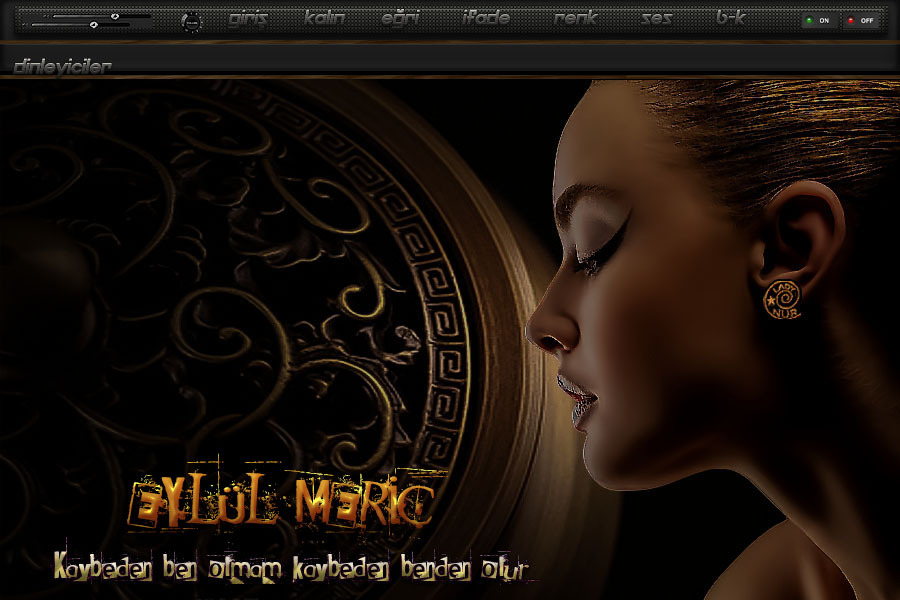900x600 pixels.
Task: Click the 'Kaybeden ben olmam' slogan text
Action: [290, 568]
